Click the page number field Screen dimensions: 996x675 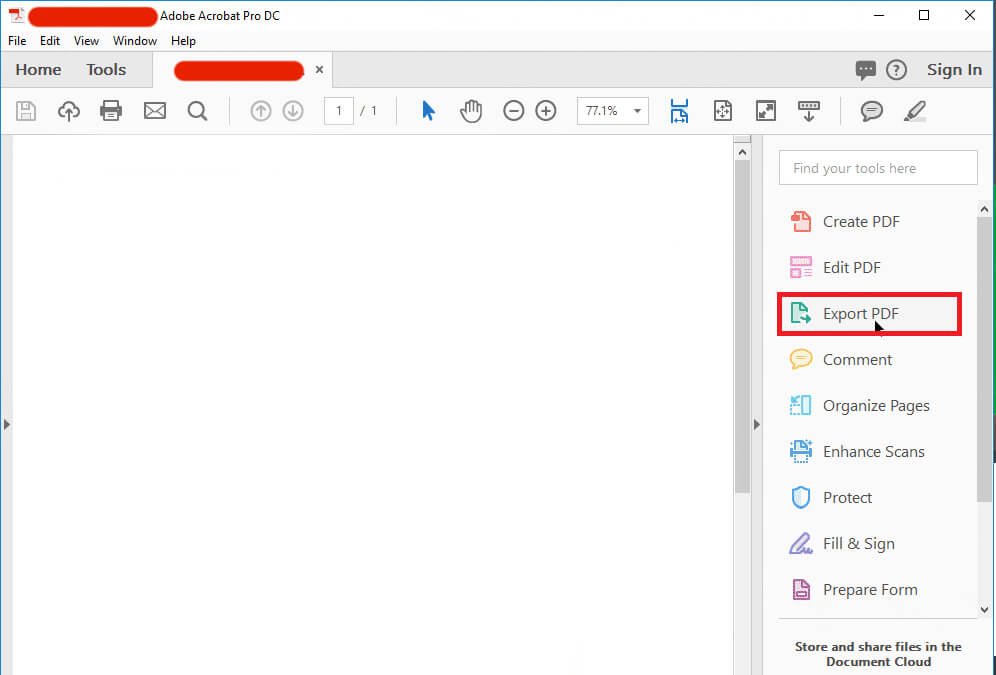(x=339, y=111)
